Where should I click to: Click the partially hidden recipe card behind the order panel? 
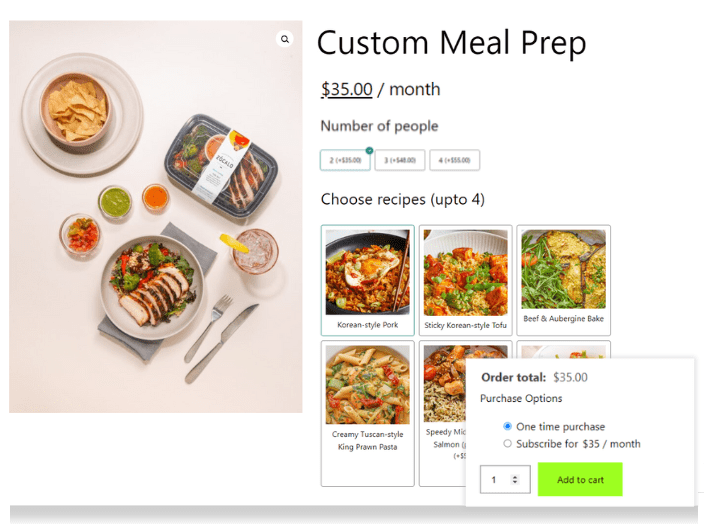[x=564, y=350]
